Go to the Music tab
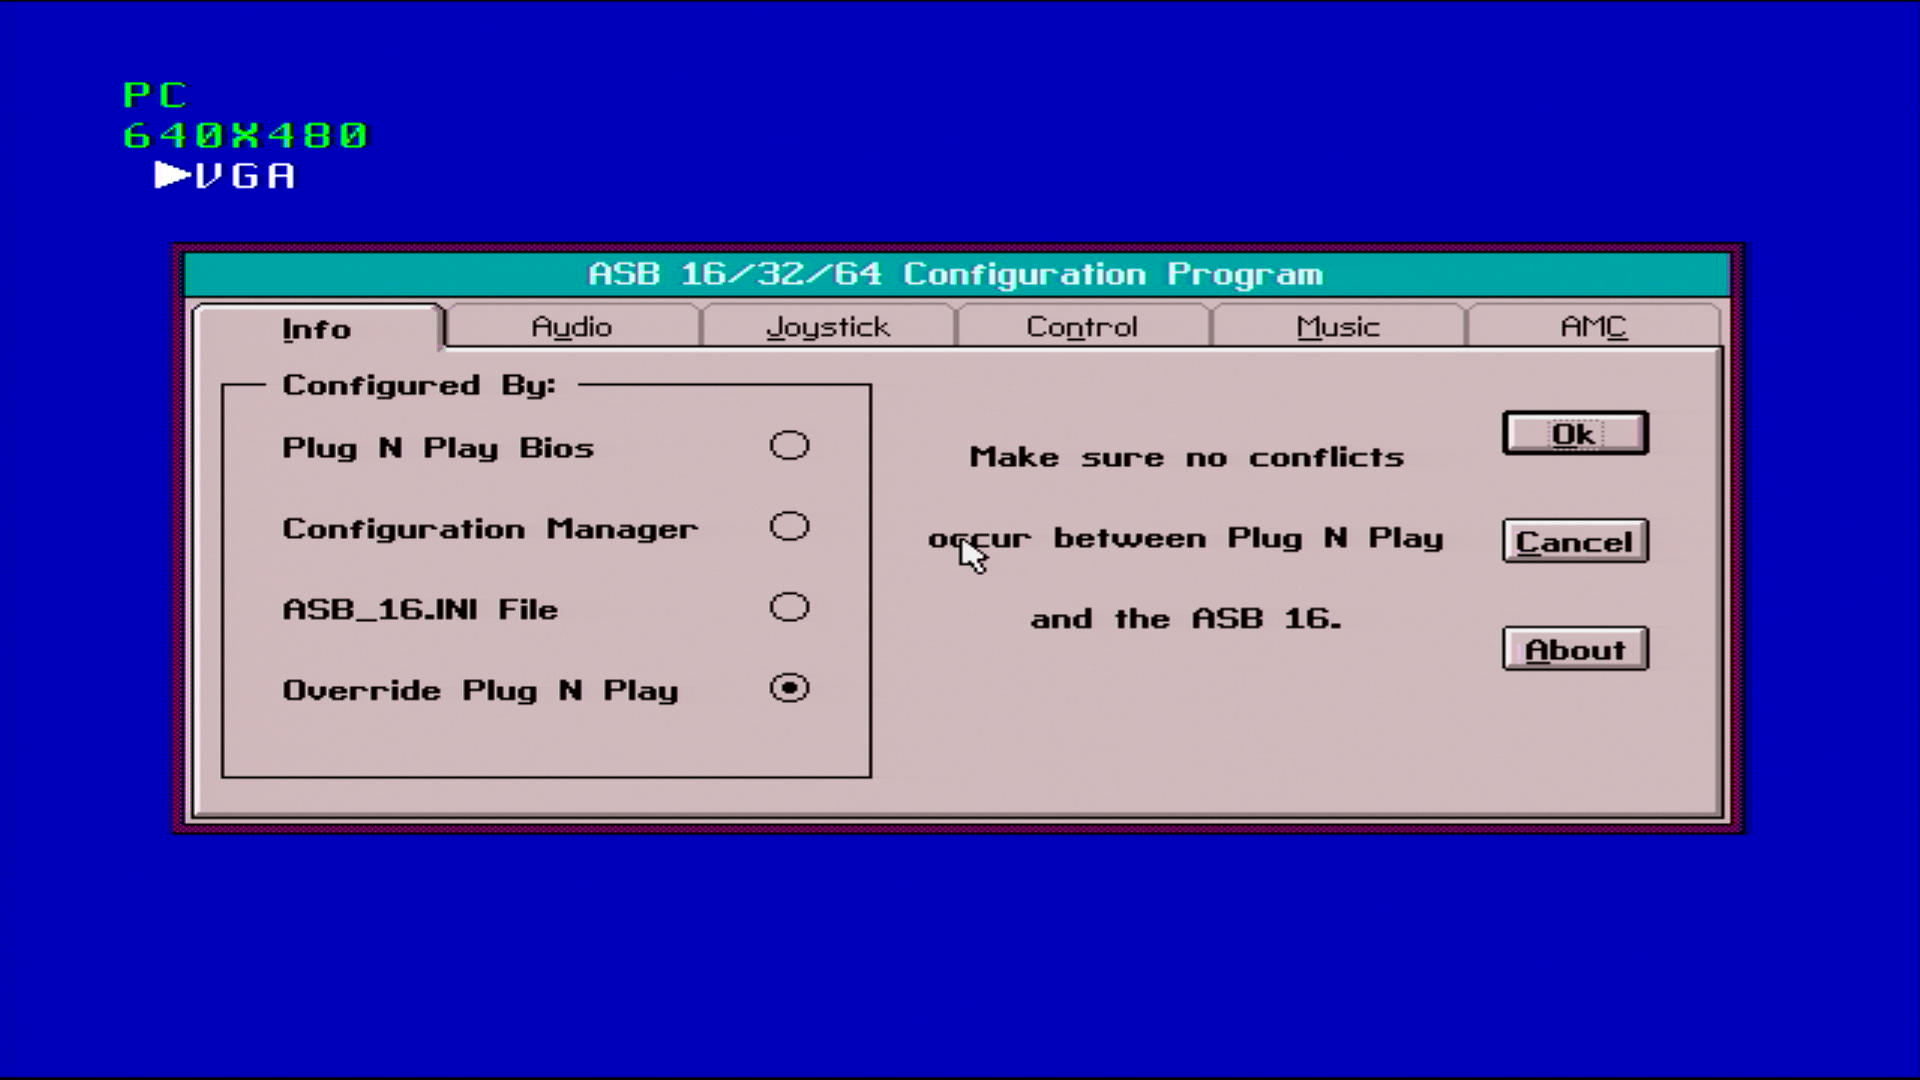This screenshot has width=1920, height=1080. click(1337, 327)
